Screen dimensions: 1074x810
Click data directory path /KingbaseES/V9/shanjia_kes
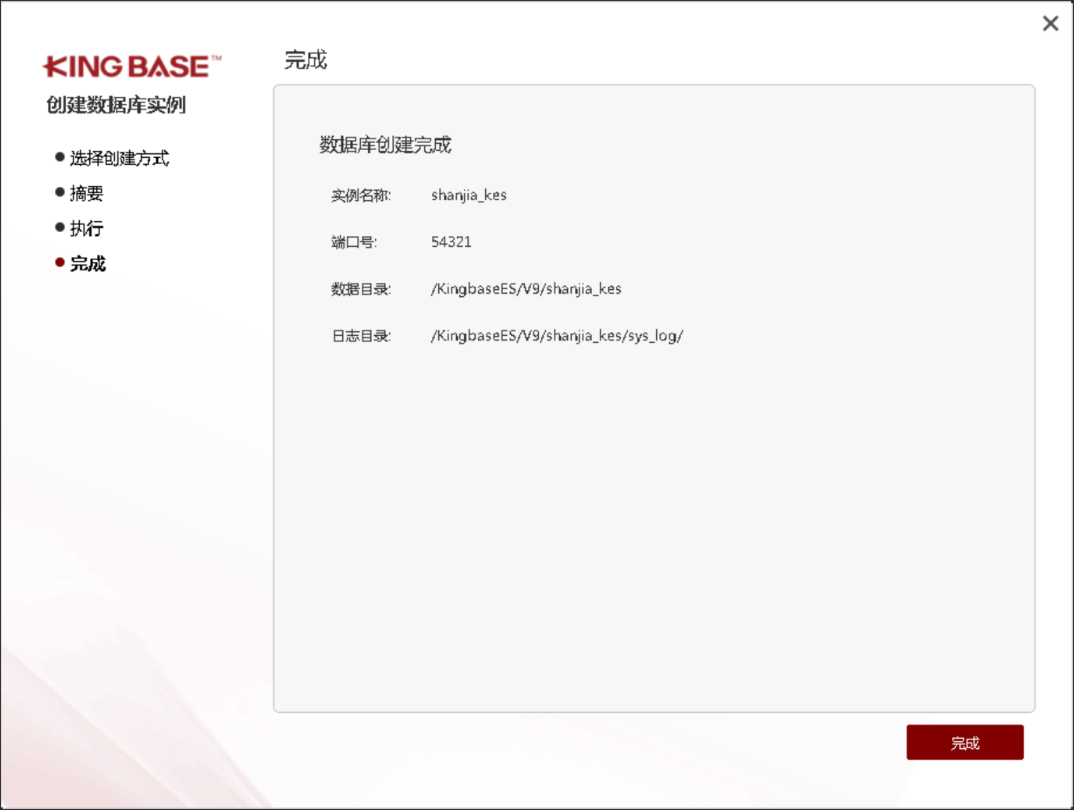pyautogui.click(x=526, y=289)
